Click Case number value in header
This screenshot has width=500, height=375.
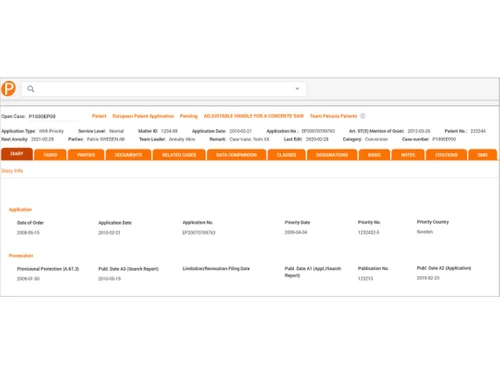[x=444, y=139]
